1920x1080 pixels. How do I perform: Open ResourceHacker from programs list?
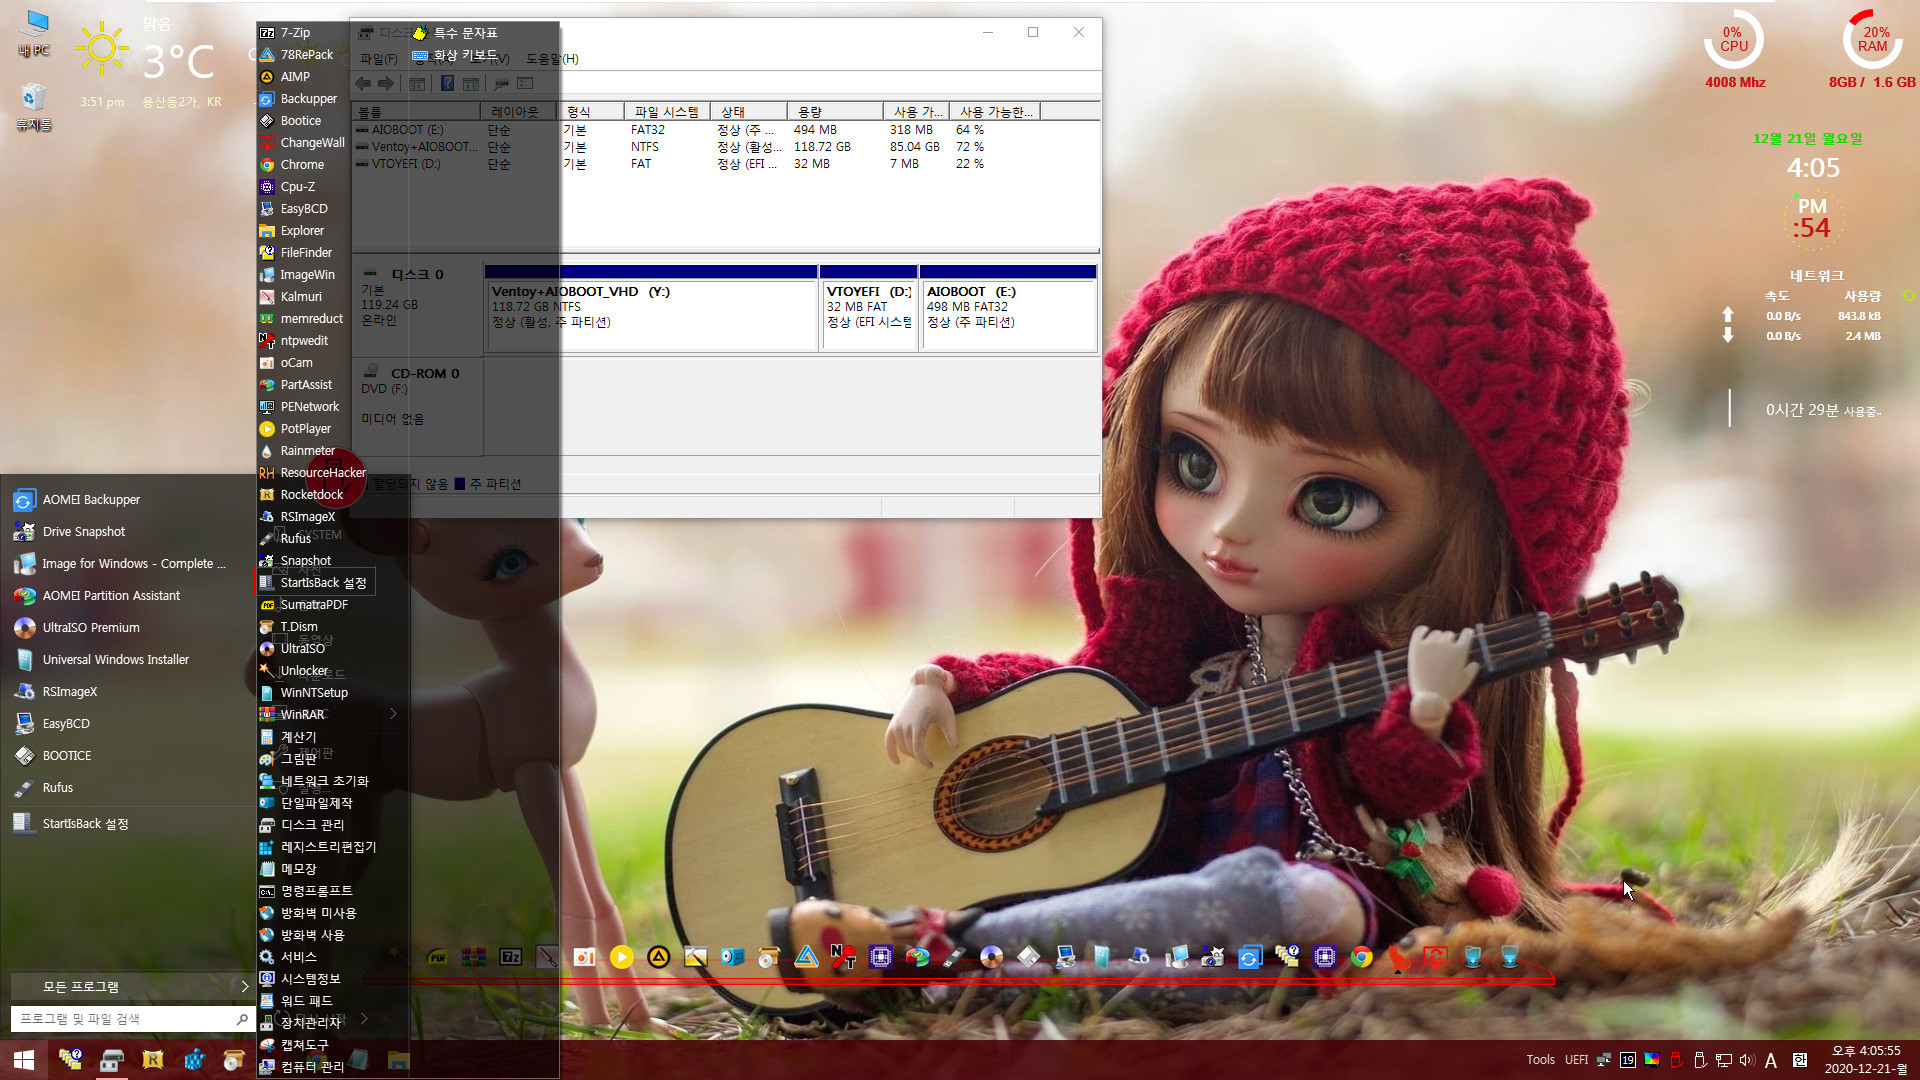[312, 472]
